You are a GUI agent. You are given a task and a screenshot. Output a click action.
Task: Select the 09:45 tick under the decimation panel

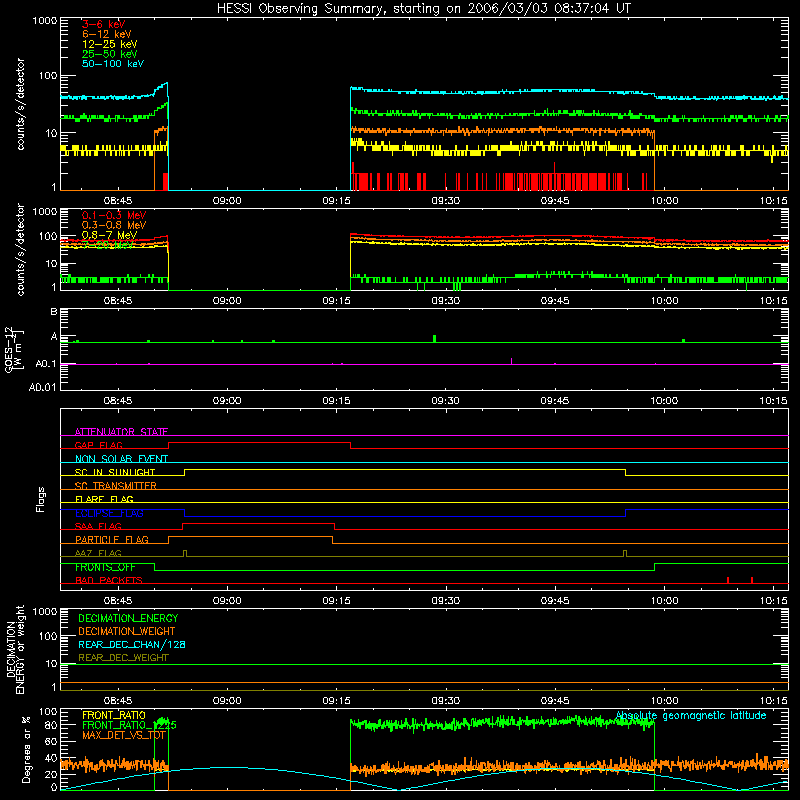555,701
